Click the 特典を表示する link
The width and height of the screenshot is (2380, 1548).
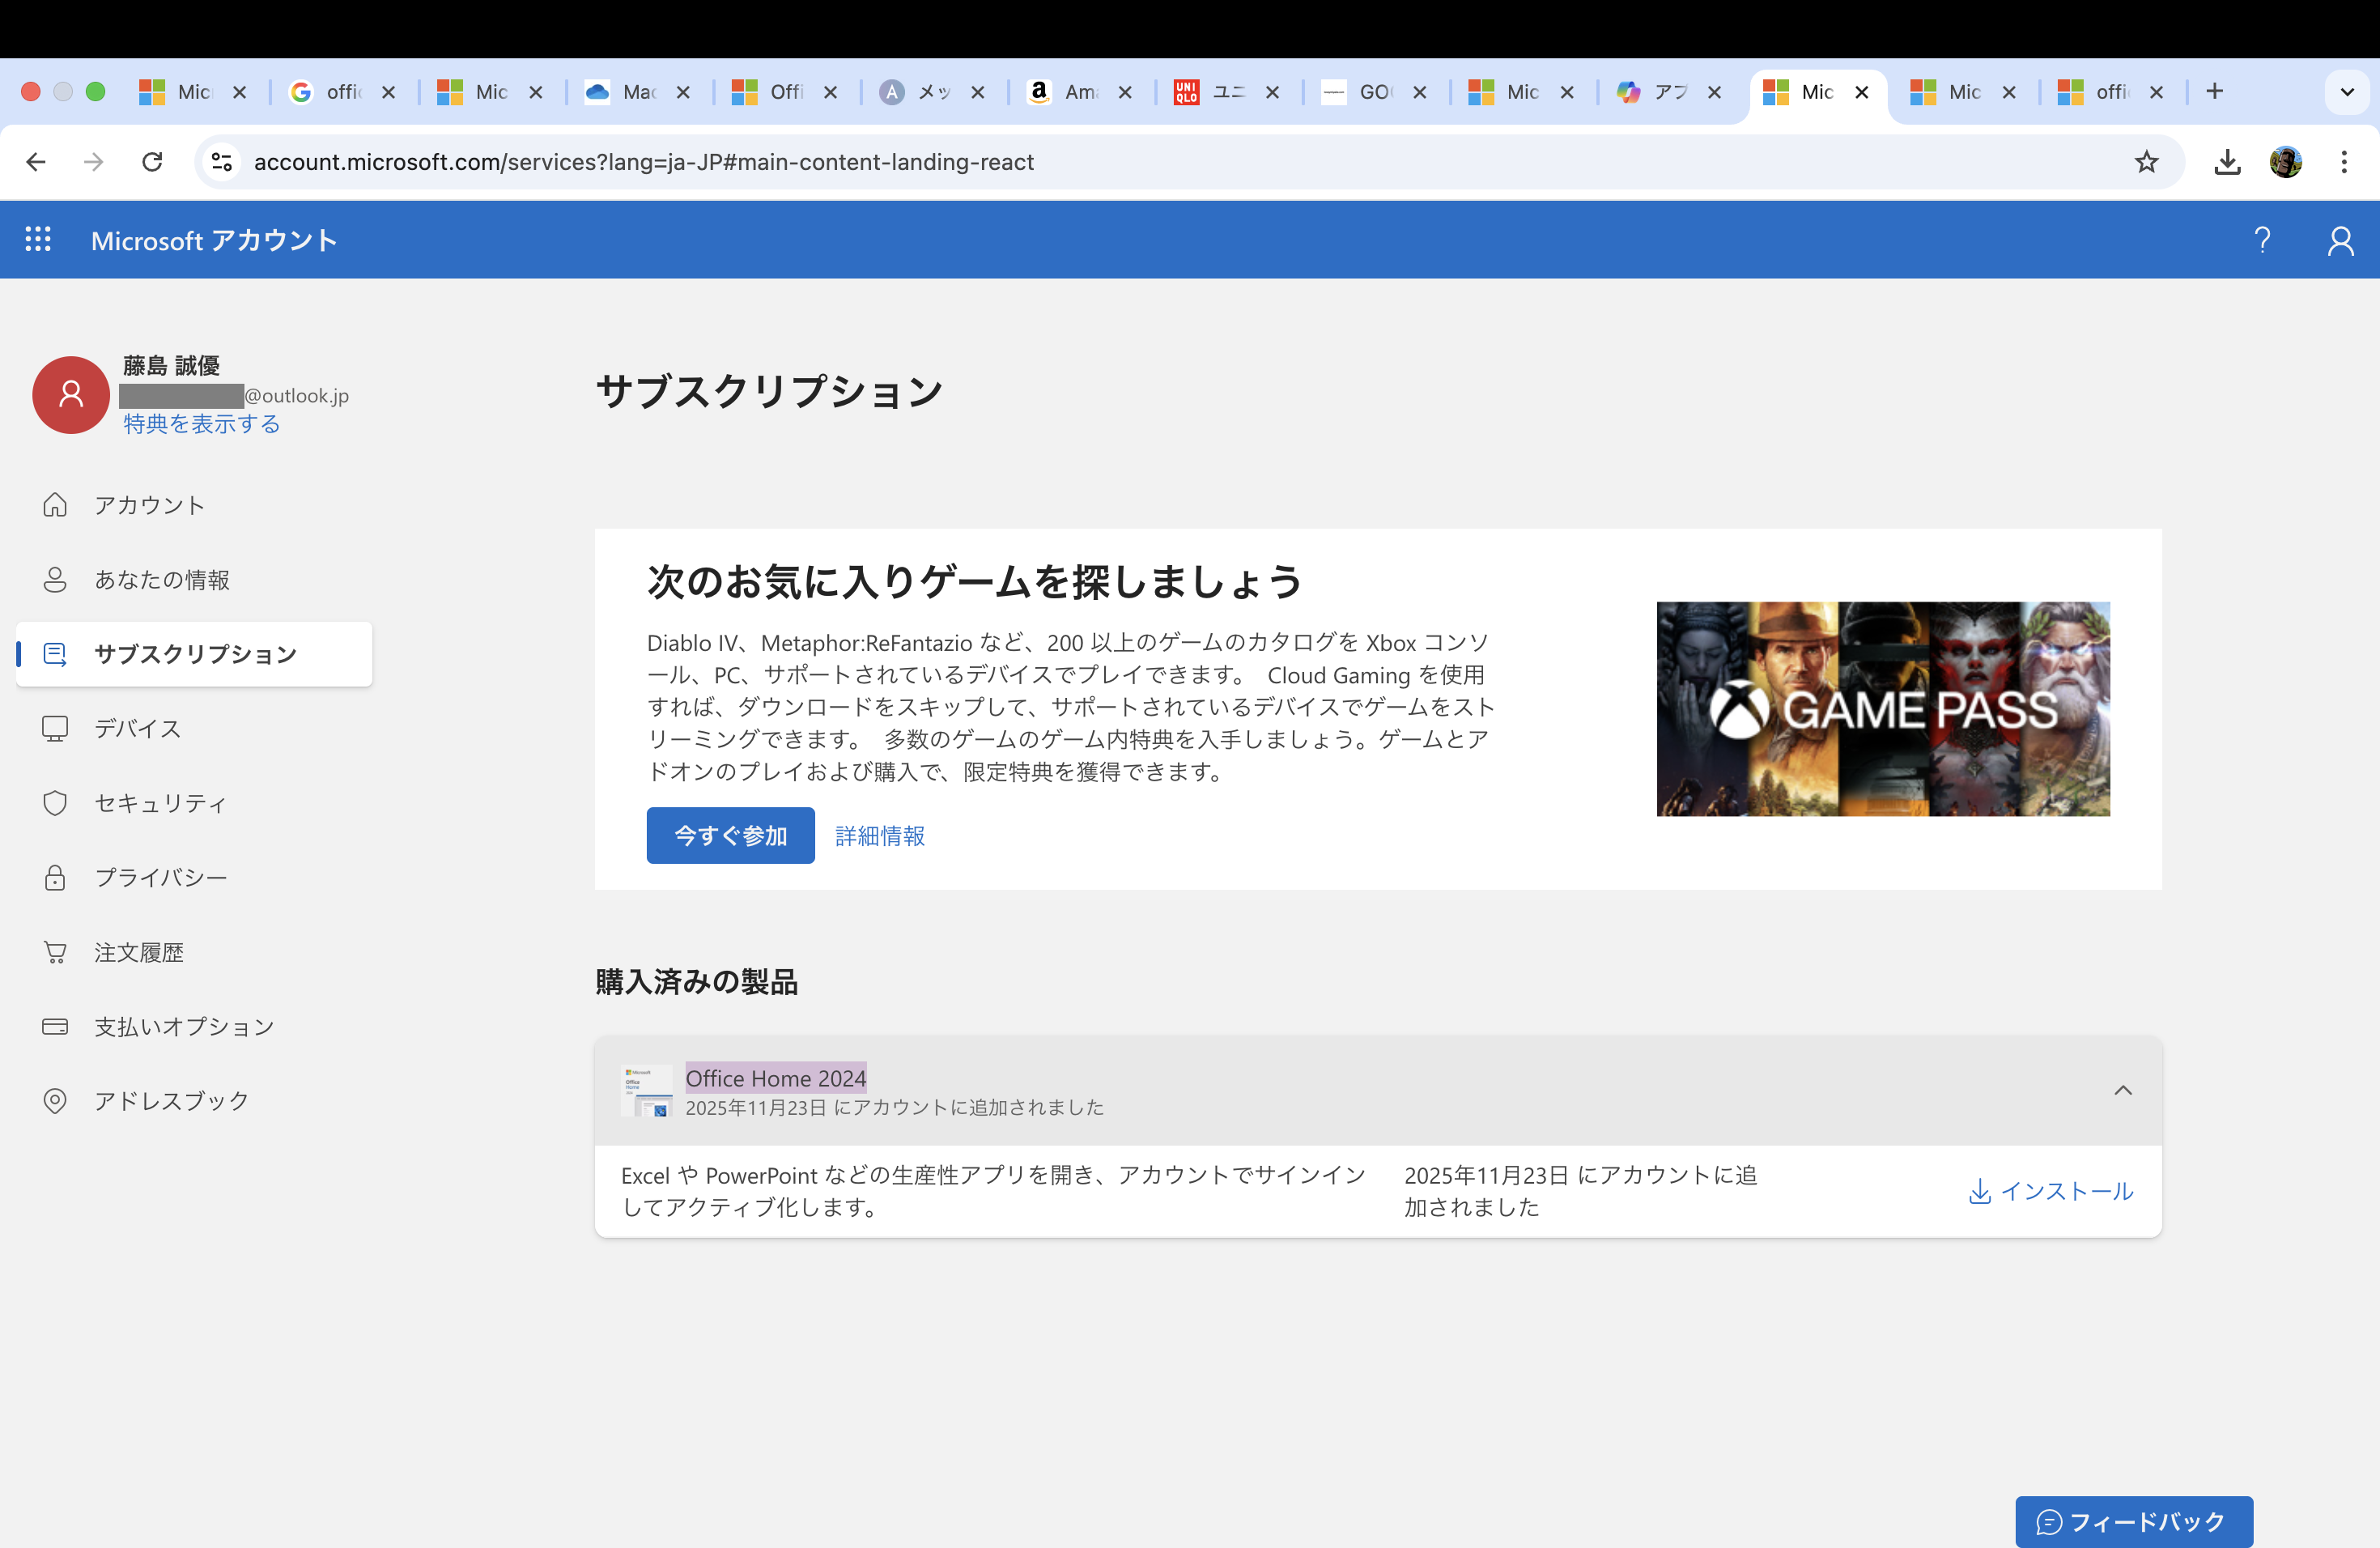[x=201, y=424]
